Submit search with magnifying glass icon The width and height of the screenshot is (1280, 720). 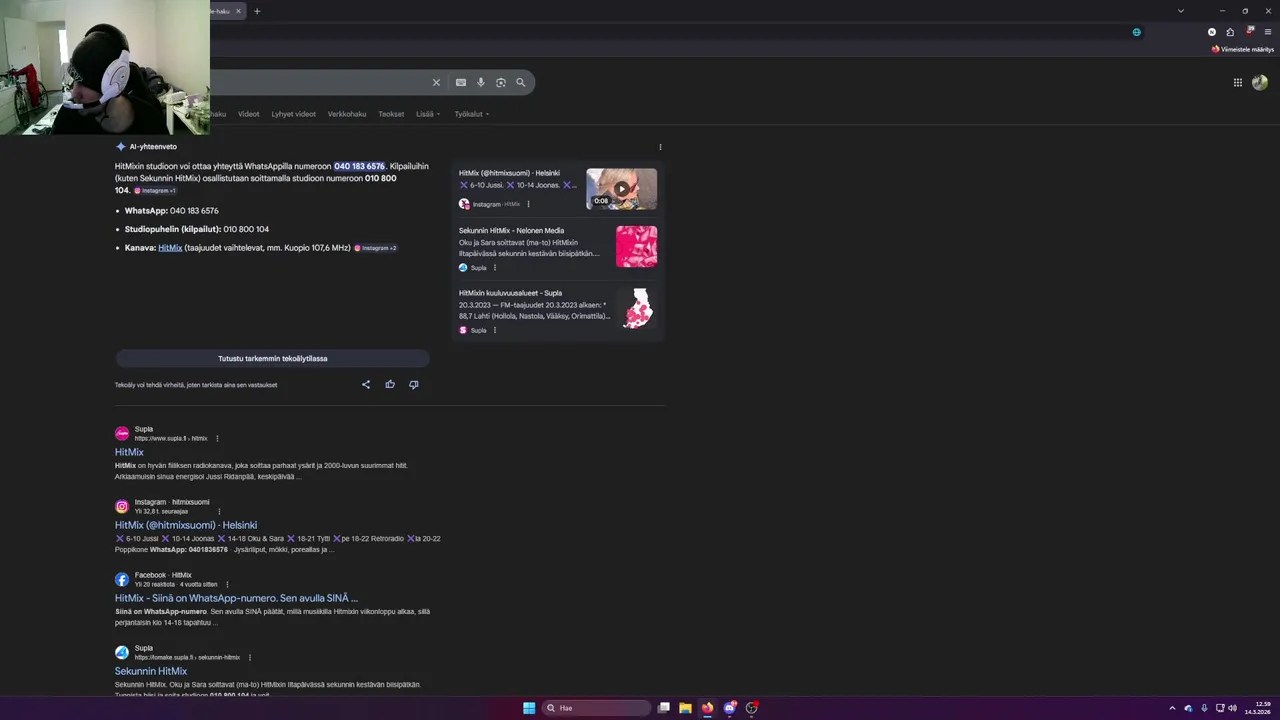click(521, 82)
